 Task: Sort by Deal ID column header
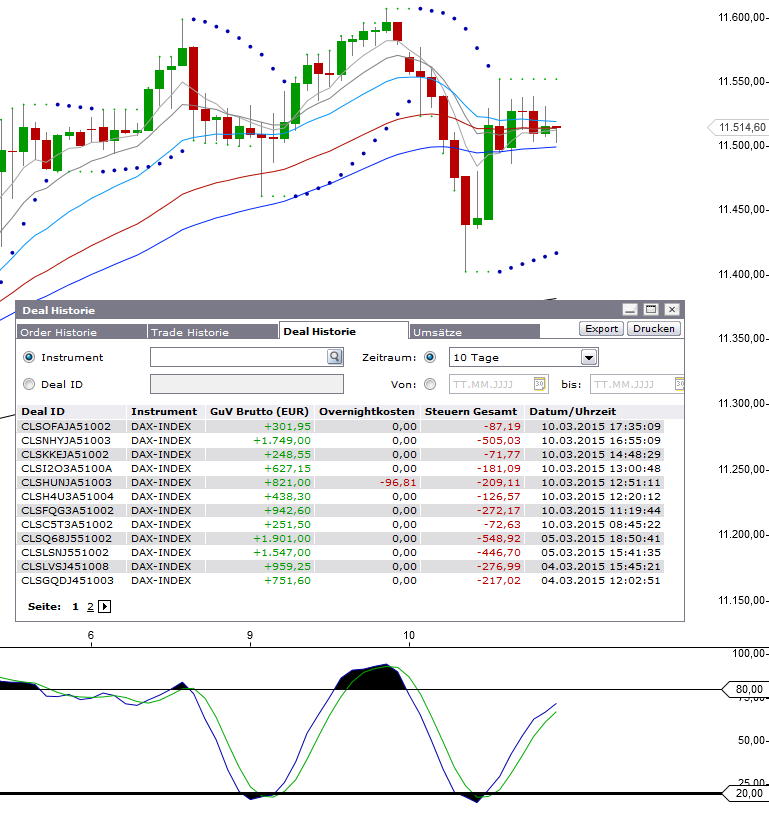click(x=43, y=412)
